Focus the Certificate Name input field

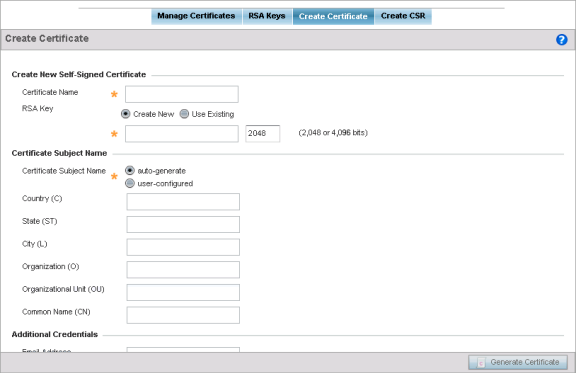click(182, 94)
